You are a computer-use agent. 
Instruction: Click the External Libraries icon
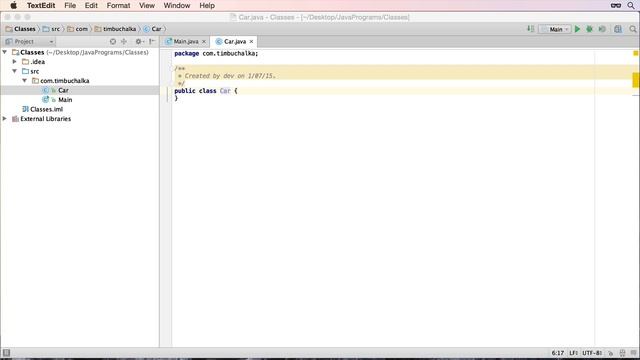pyautogui.click(x=16, y=119)
